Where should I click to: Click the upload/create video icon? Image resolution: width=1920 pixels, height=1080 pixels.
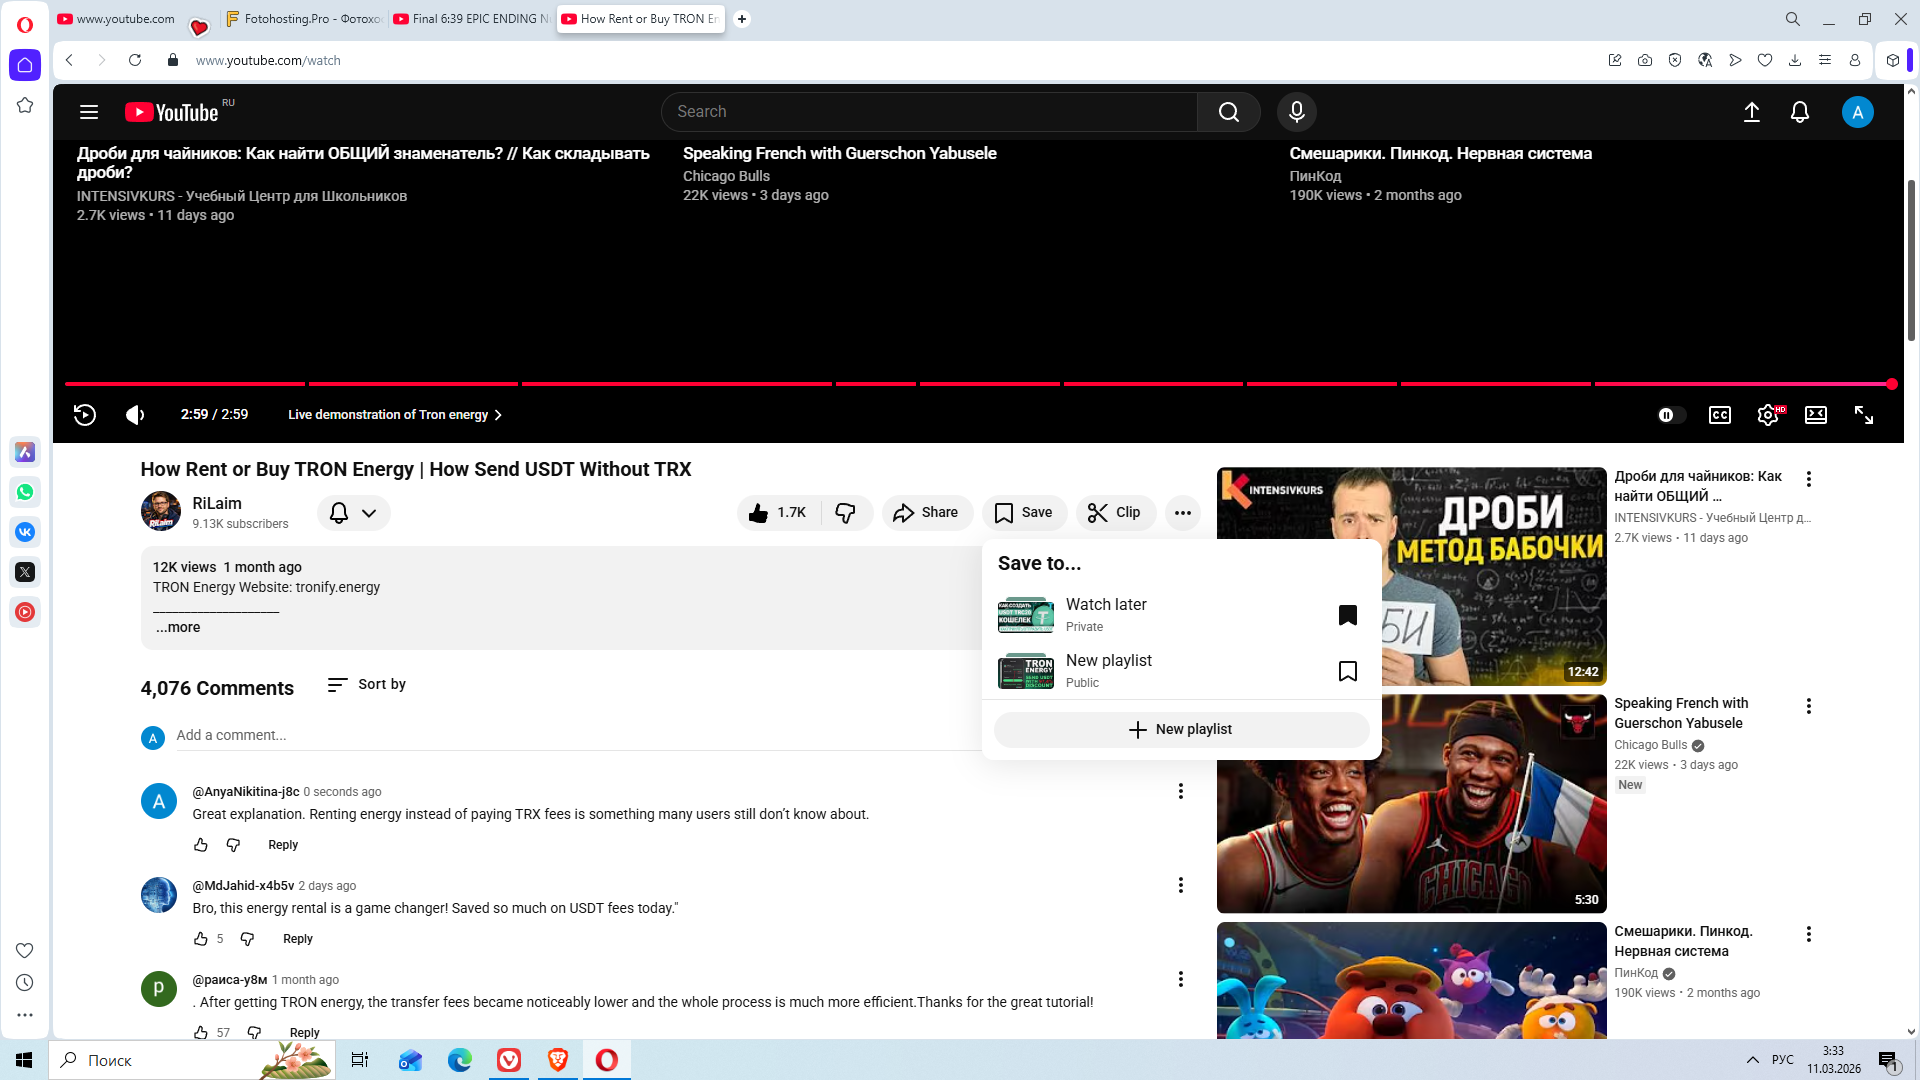click(x=1751, y=112)
